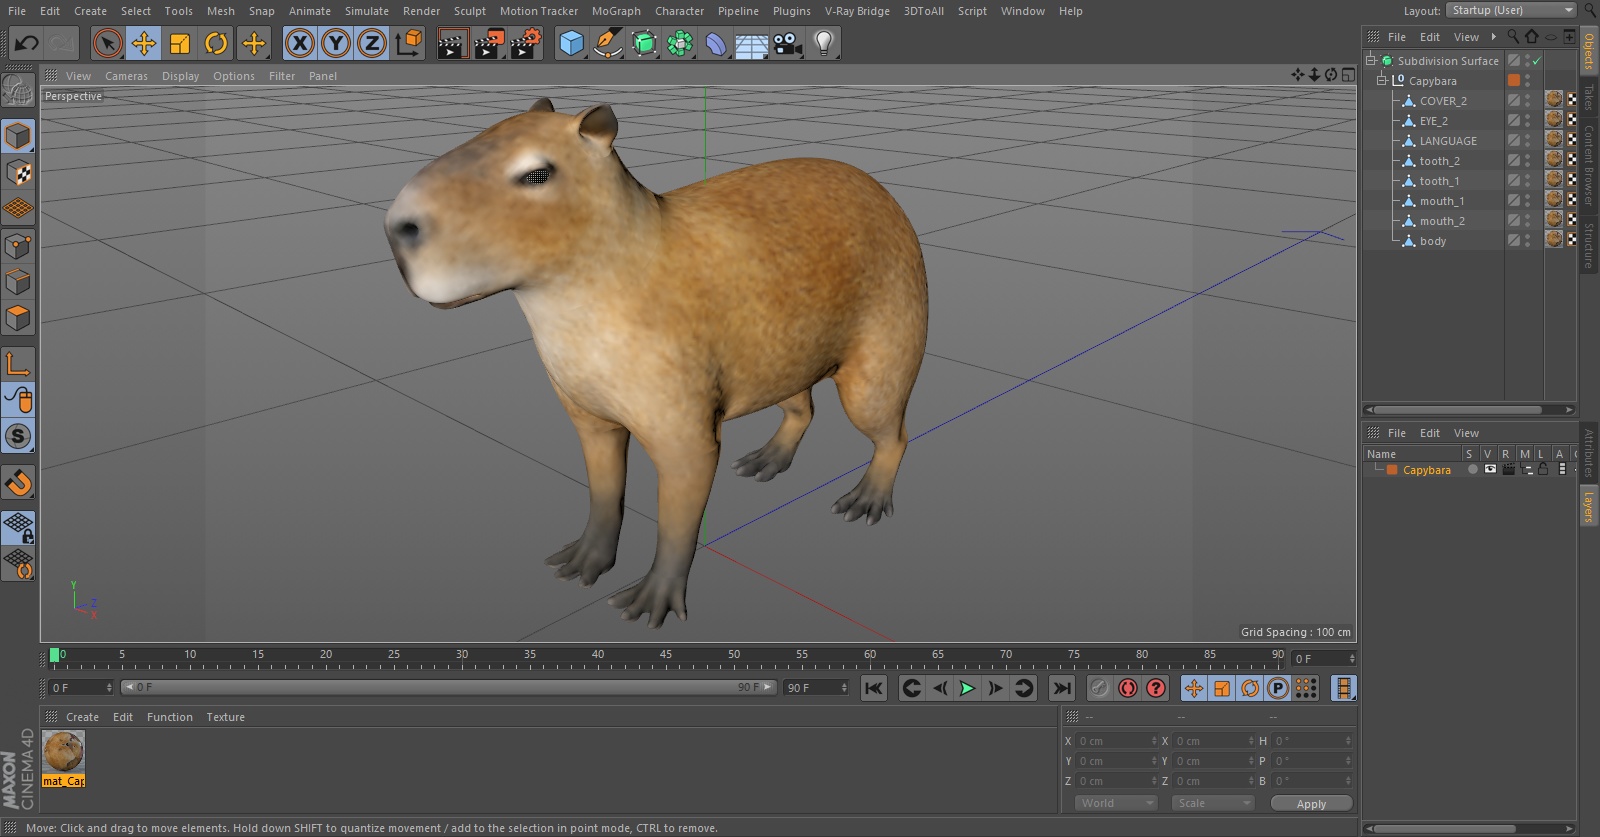Open the Object Manager View menu

pyautogui.click(x=1466, y=37)
